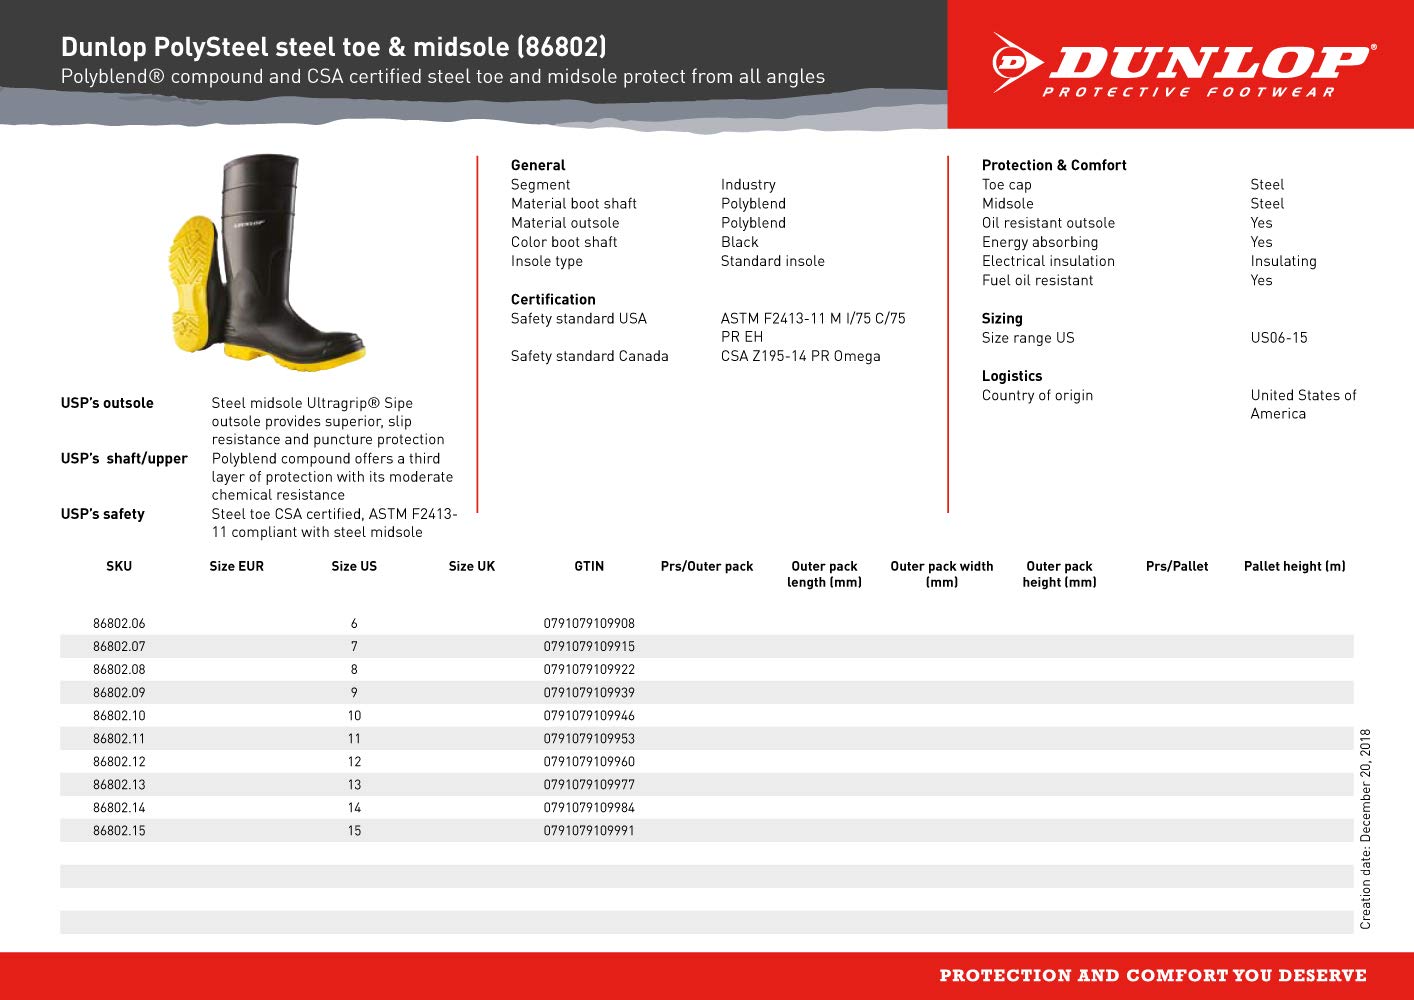Click the product title Dunlop PolySteel 86802
1414x1000 pixels.
[333, 45]
